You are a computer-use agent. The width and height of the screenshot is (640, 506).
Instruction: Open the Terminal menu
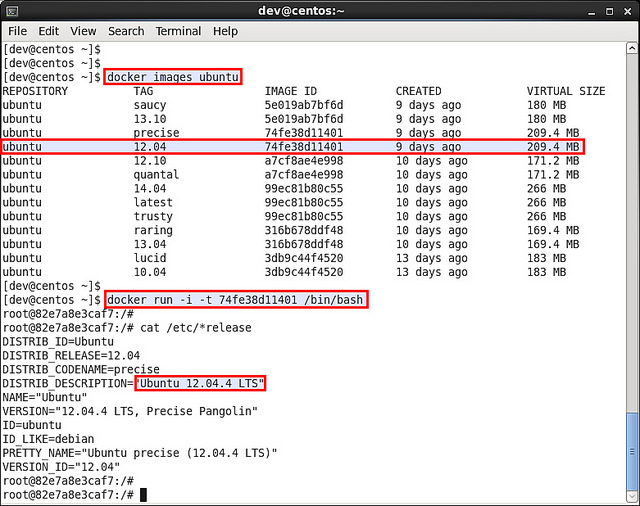point(178,31)
